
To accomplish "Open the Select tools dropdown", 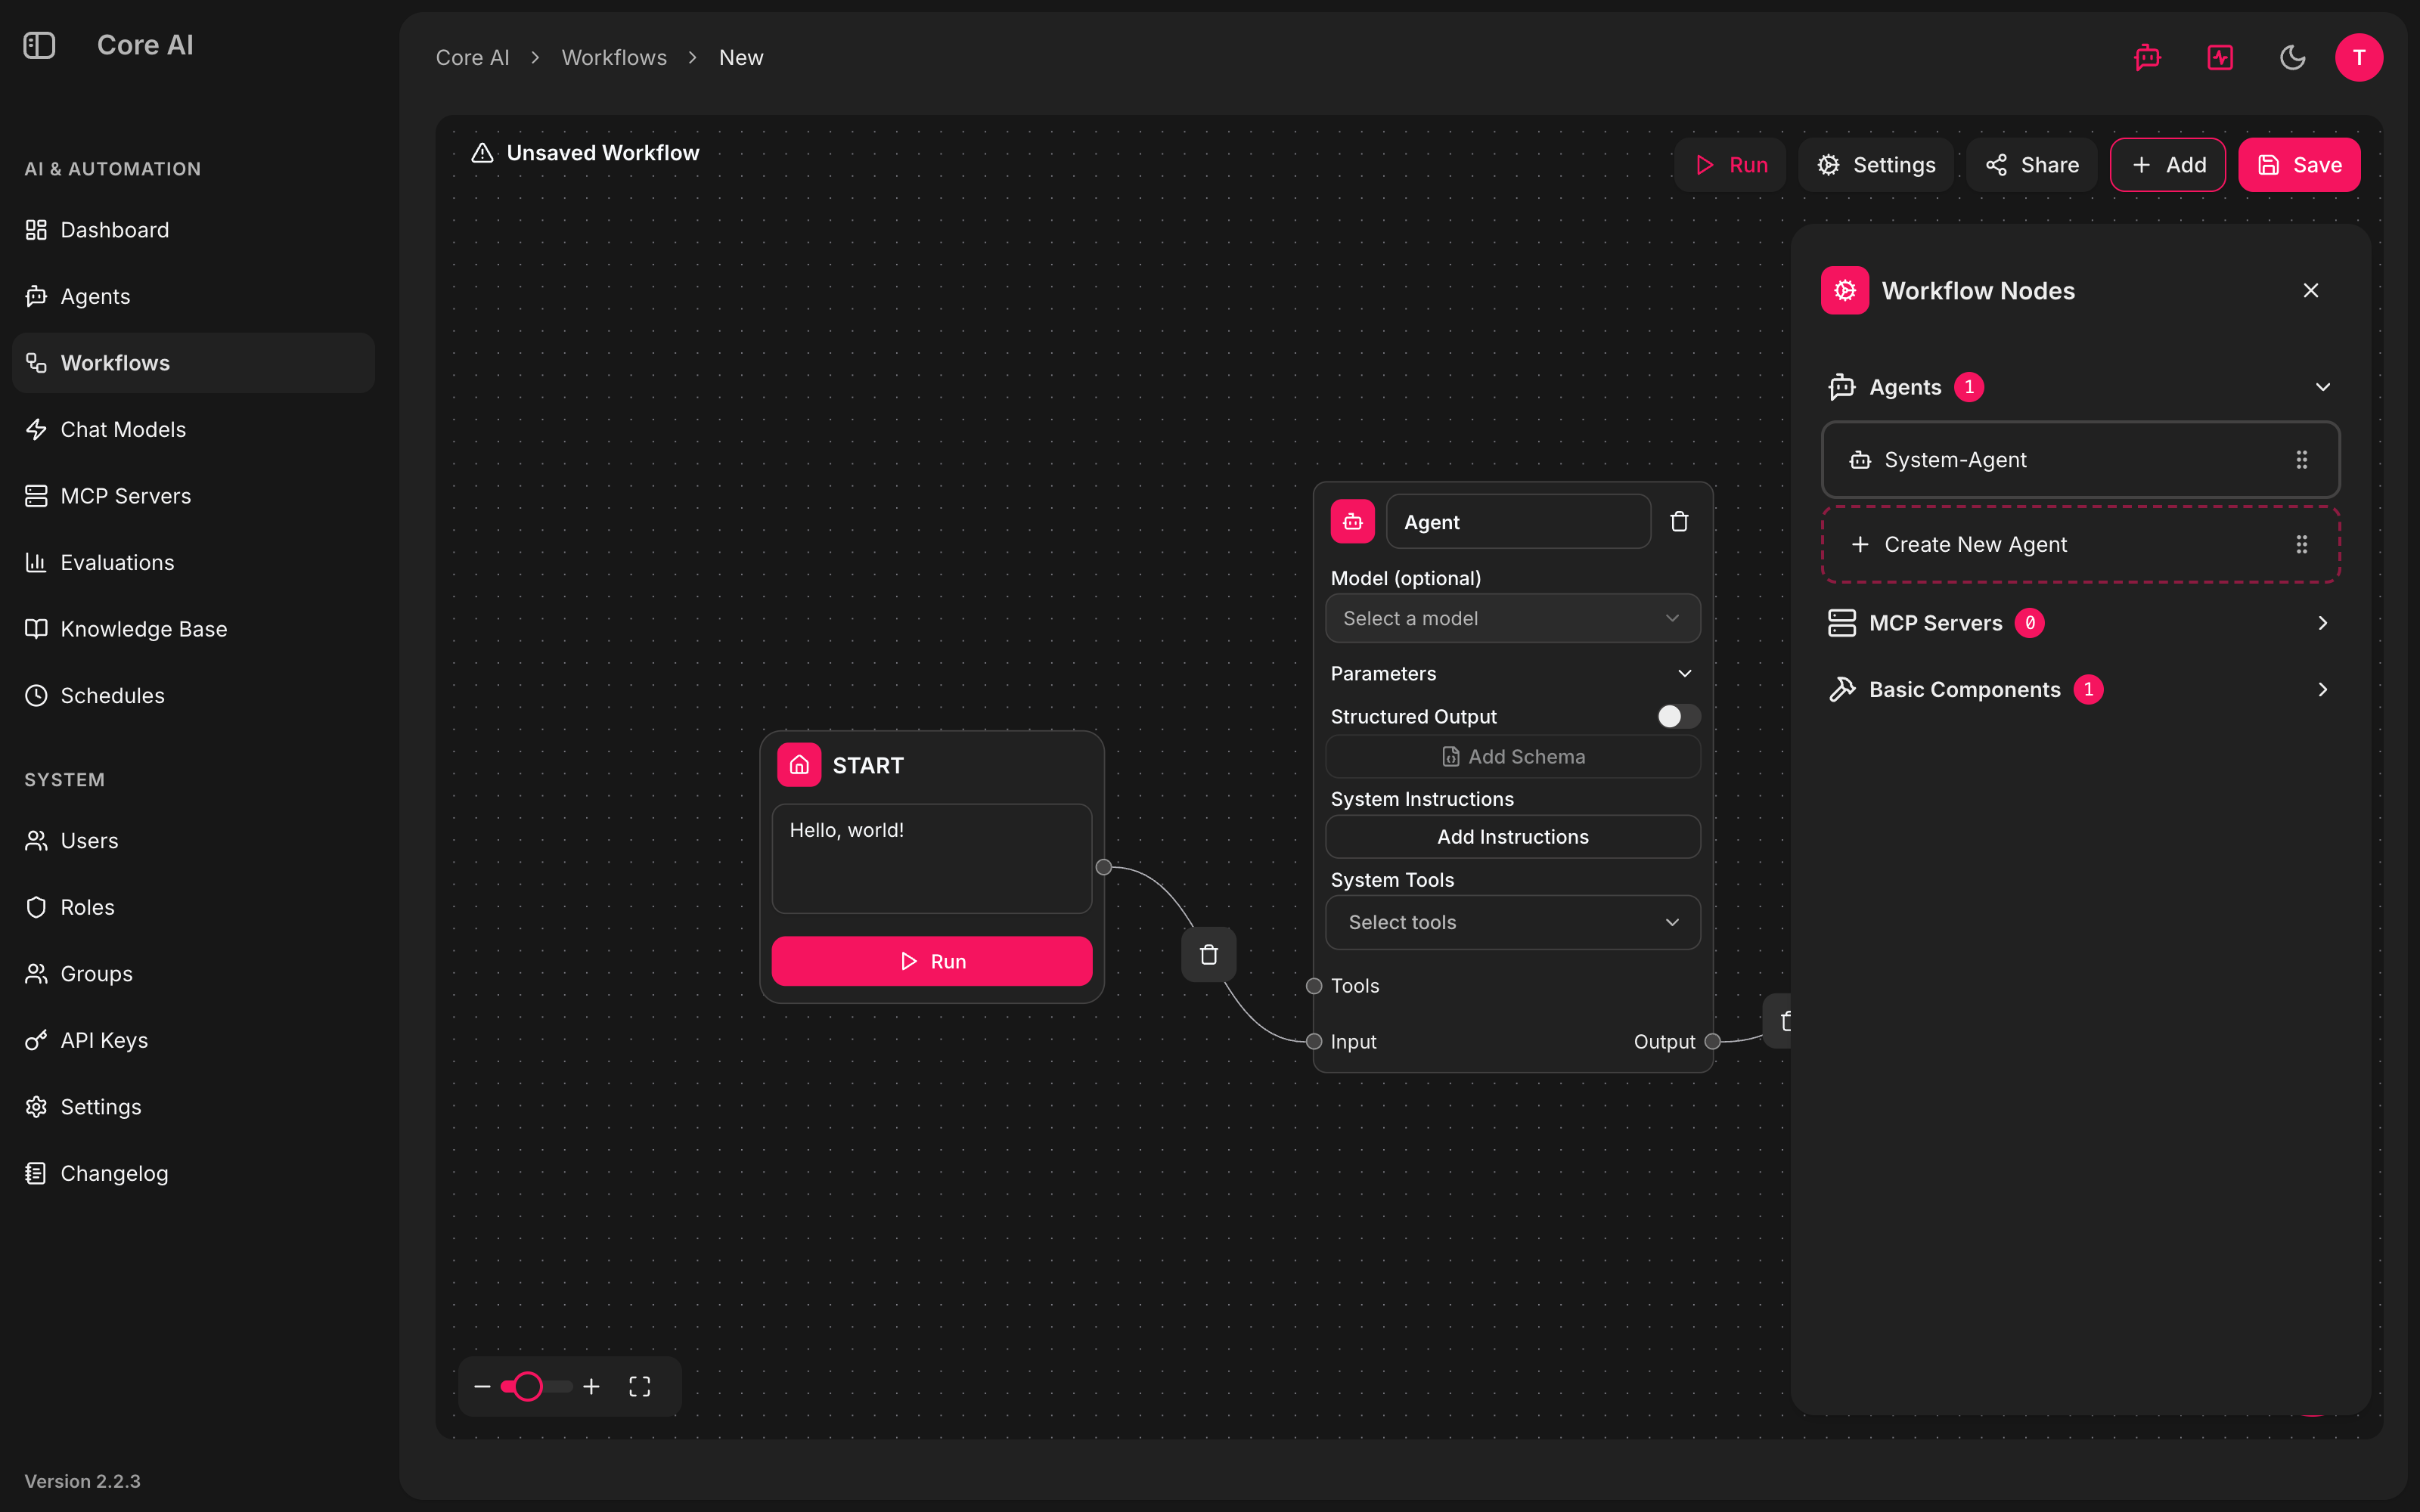I will pos(1512,922).
